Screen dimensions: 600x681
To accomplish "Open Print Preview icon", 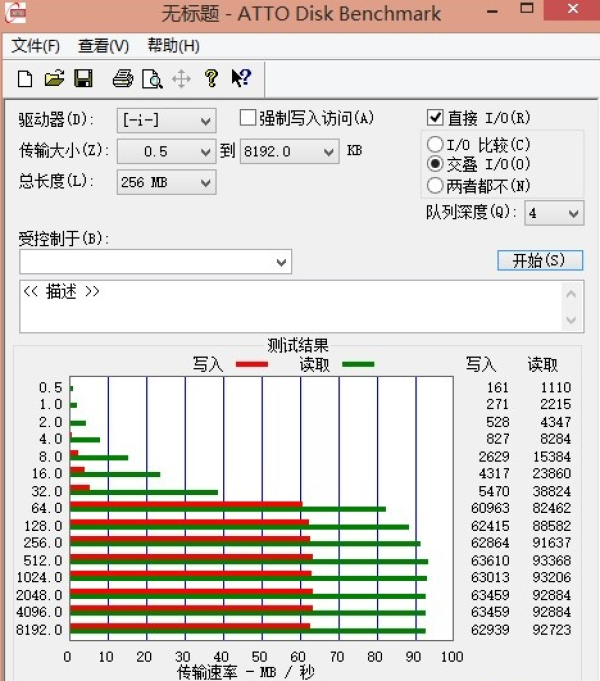I will pos(152,79).
